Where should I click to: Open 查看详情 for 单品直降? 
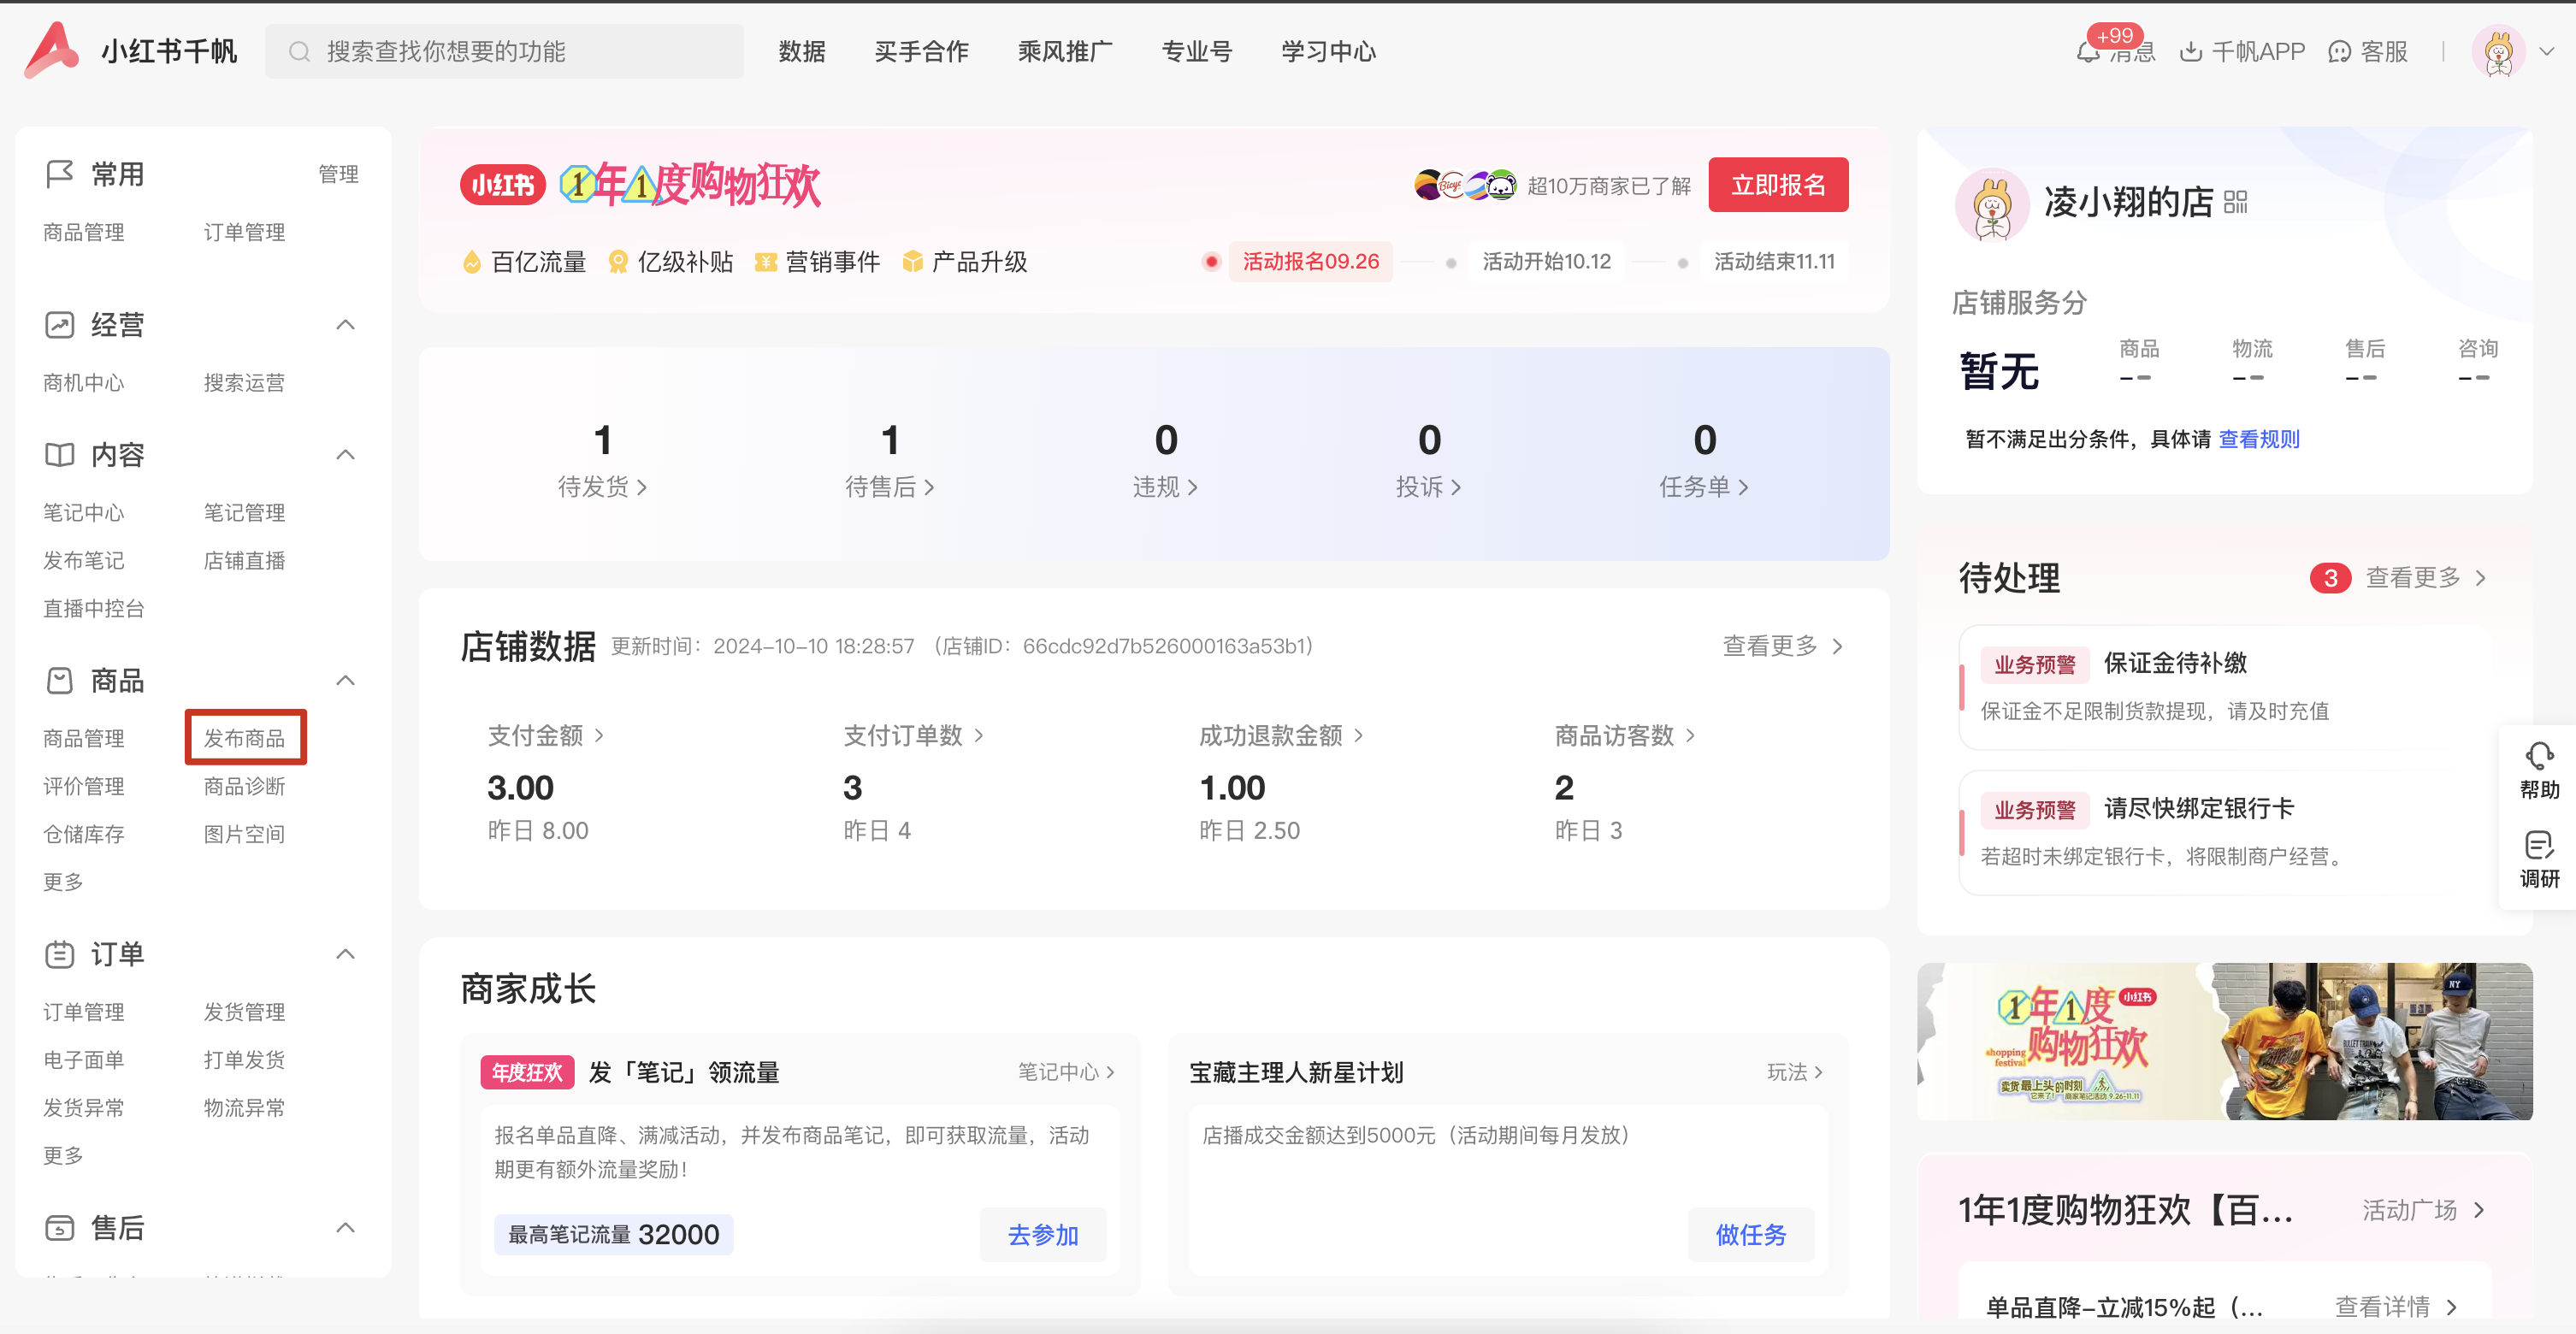click(2395, 1307)
